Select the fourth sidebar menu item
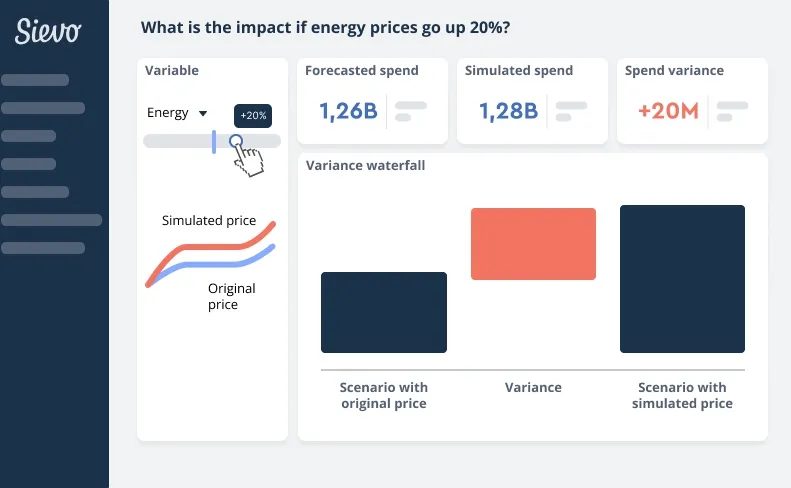This screenshot has height=488, width=791. [29, 164]
